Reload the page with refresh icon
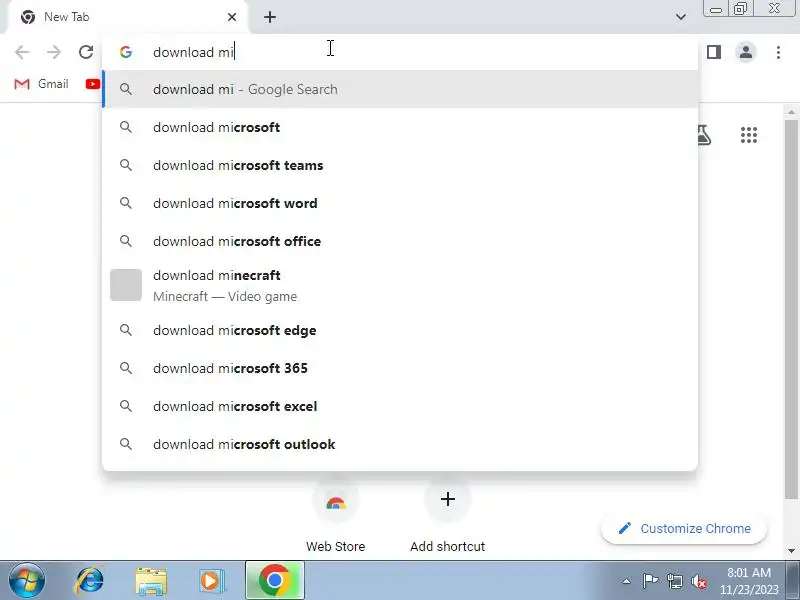This screenshot has width=800, height=600. pos(86,52)
